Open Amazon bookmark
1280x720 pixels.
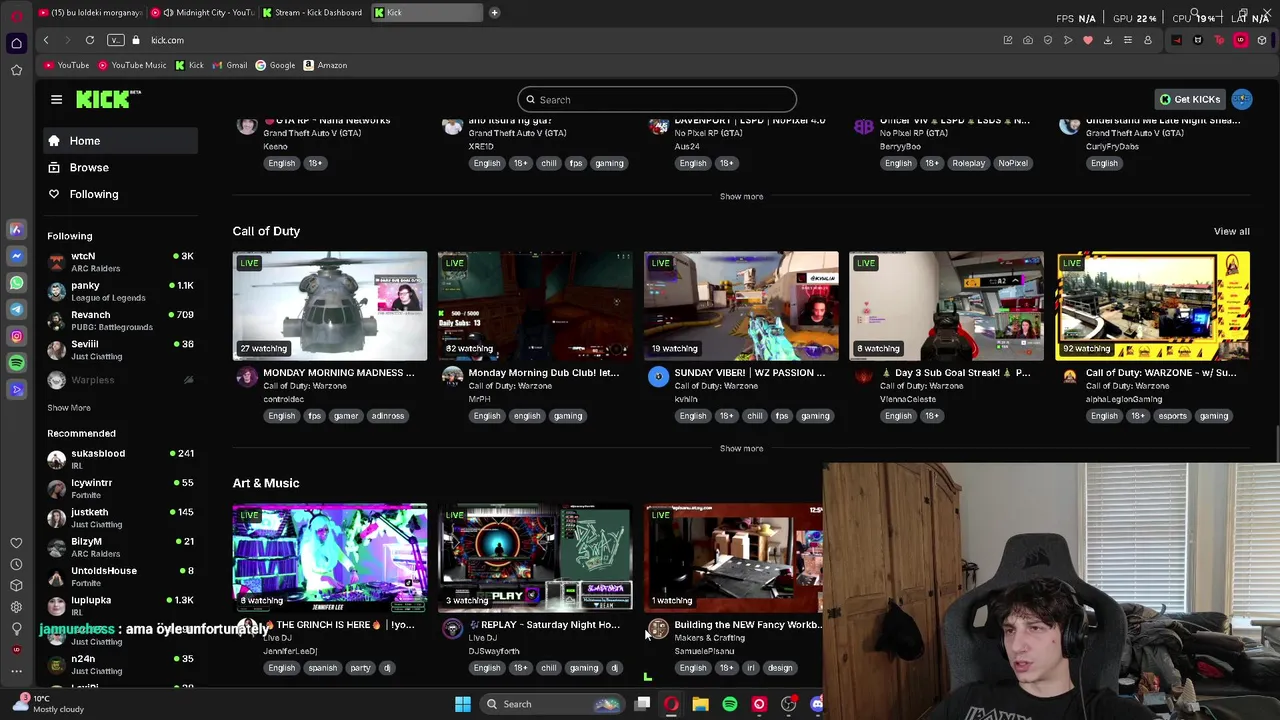point(325,65)
